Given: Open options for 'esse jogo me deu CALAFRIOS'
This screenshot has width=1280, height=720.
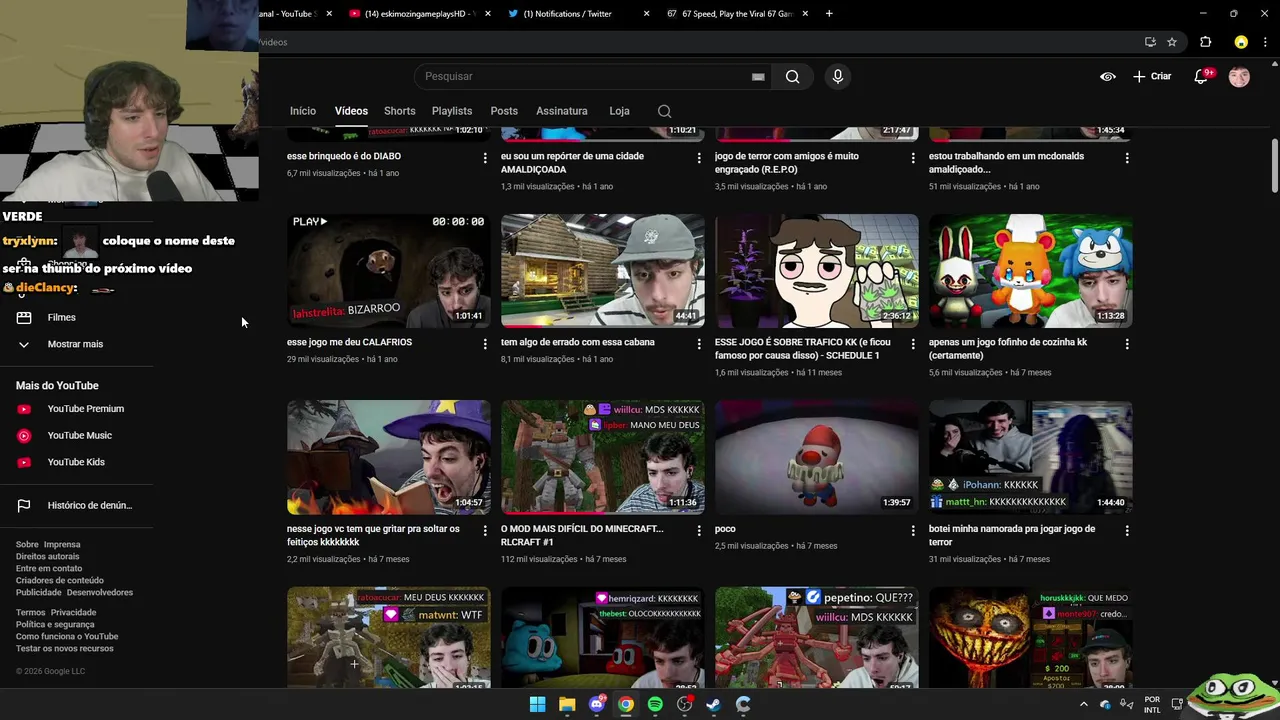Looking at the screenshot, I should click(x=485, y=344).
